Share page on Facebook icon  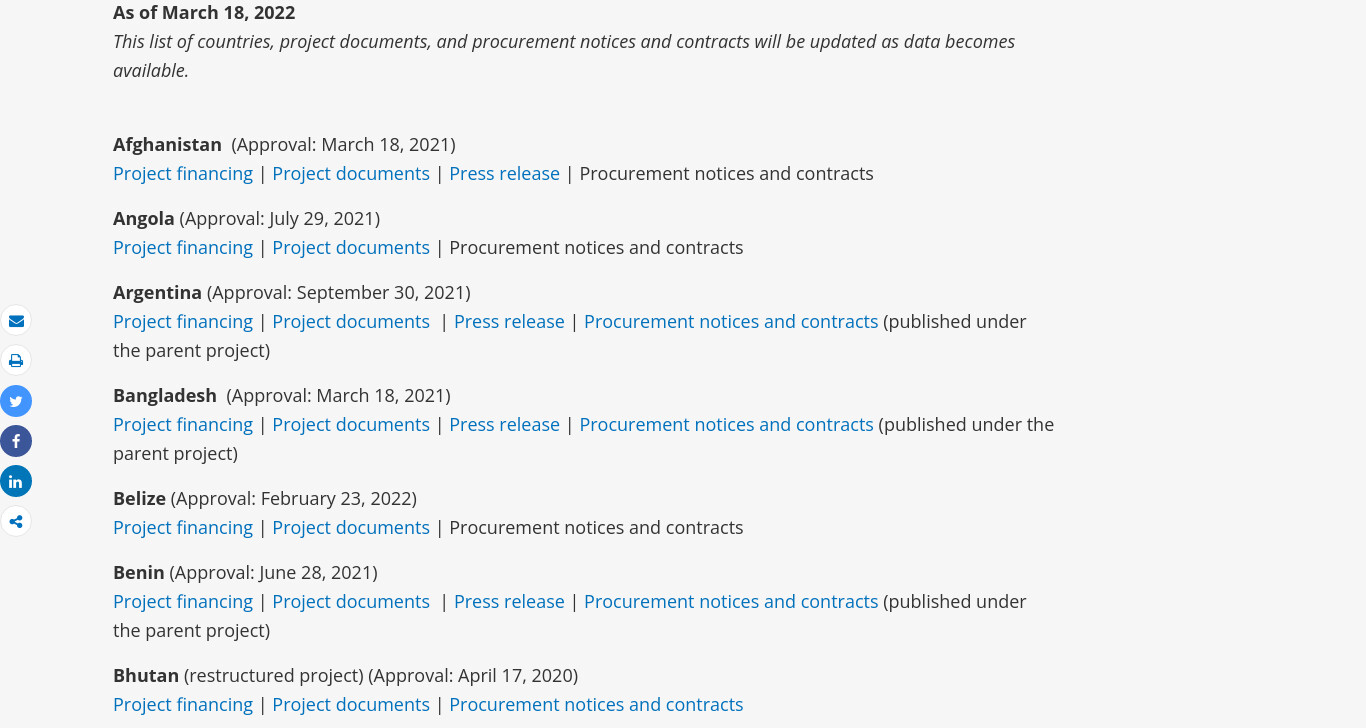16,441
